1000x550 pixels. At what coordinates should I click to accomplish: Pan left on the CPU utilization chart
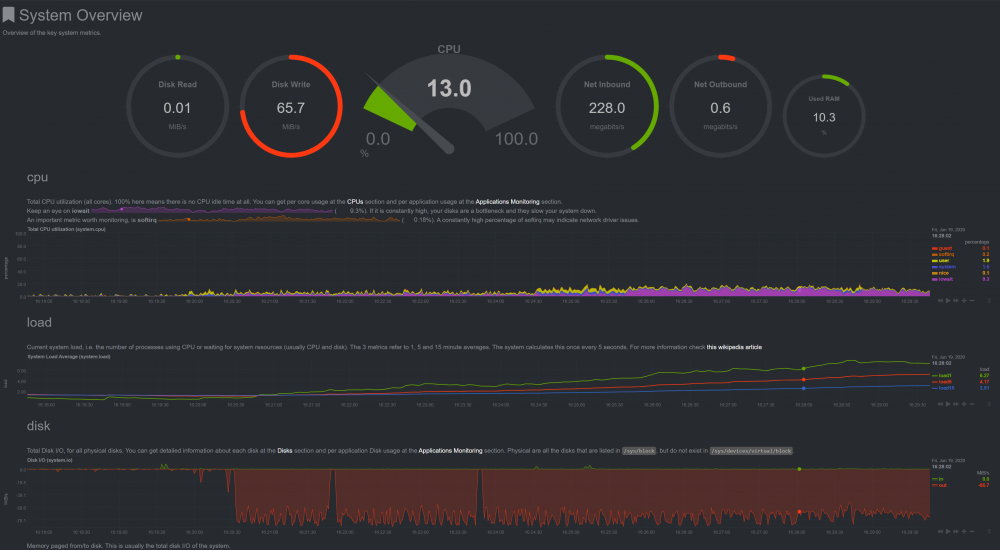point(940,301)
